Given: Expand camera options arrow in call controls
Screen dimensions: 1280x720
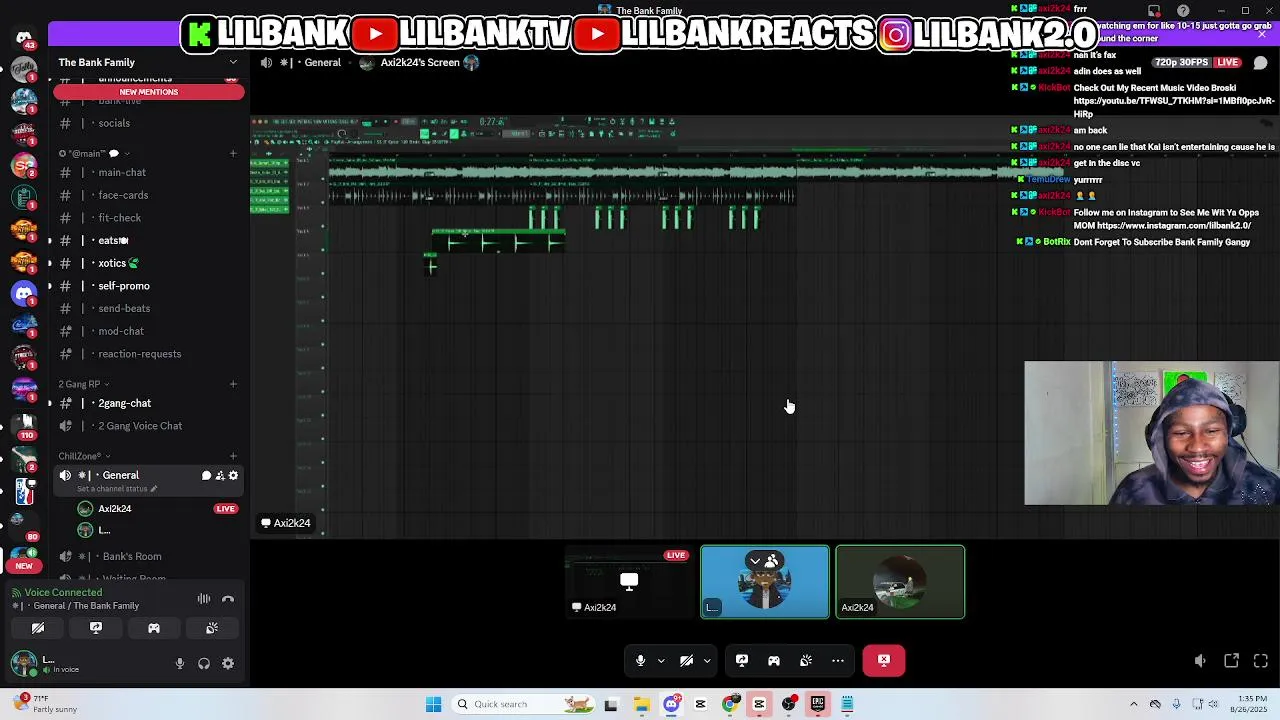Looking at the screenshot, I should 707,660.
